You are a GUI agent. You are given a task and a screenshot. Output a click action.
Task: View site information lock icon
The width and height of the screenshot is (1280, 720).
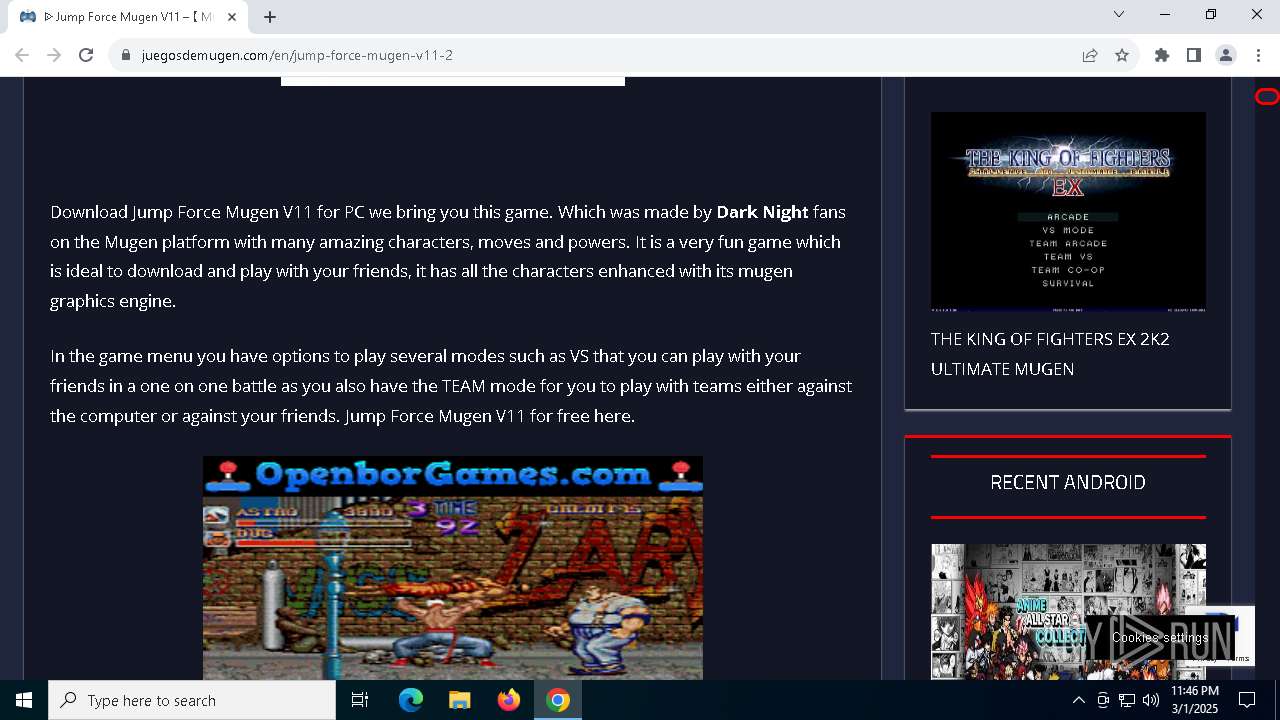(126, 55)
